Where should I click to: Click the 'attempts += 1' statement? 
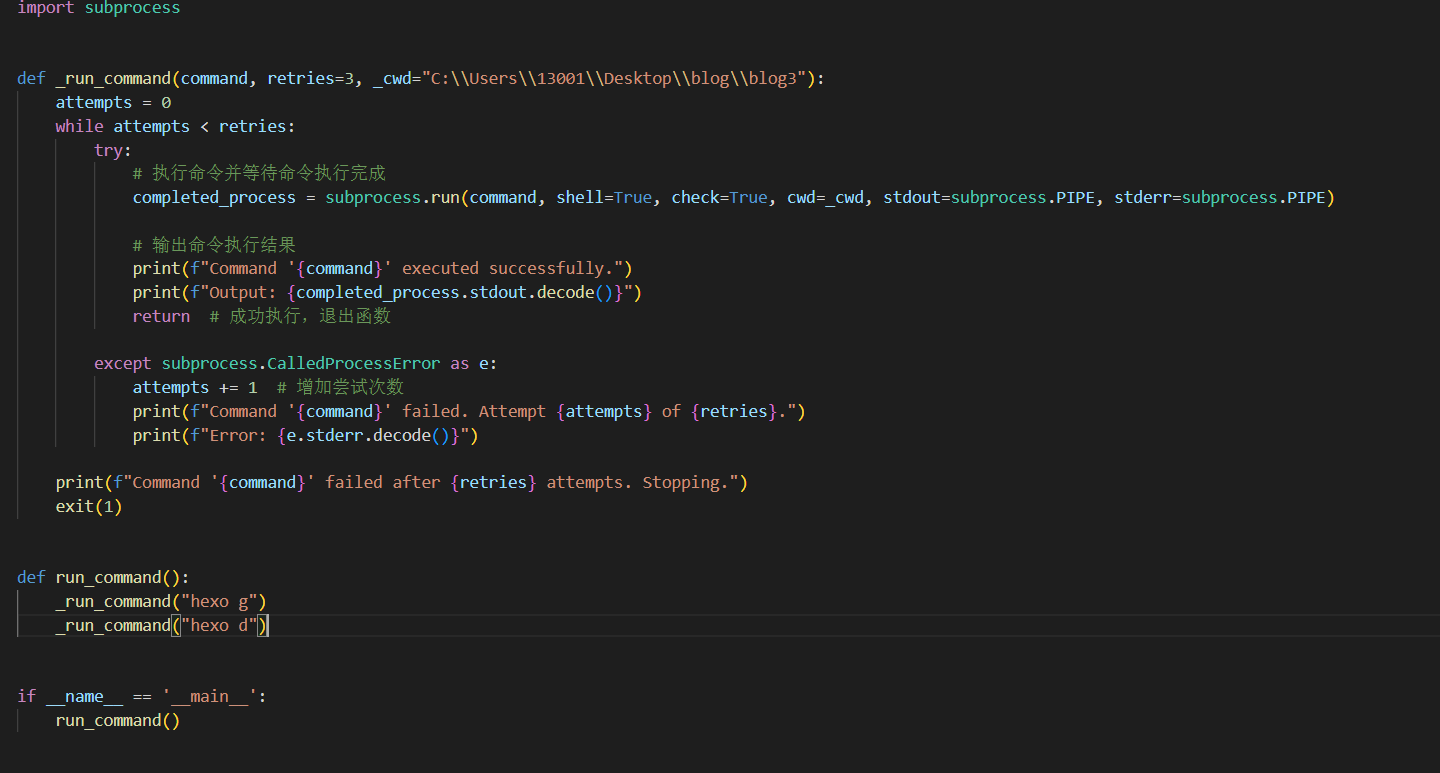pos(195,387)
